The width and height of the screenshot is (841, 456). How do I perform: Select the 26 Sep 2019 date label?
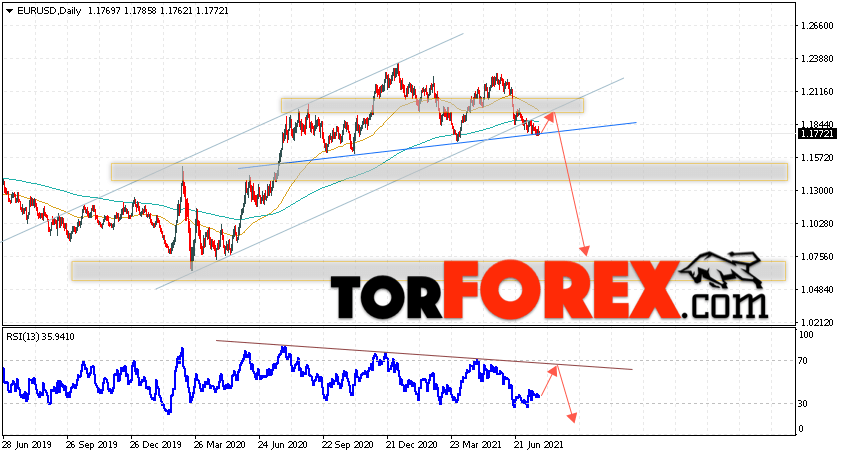(91, 445)
